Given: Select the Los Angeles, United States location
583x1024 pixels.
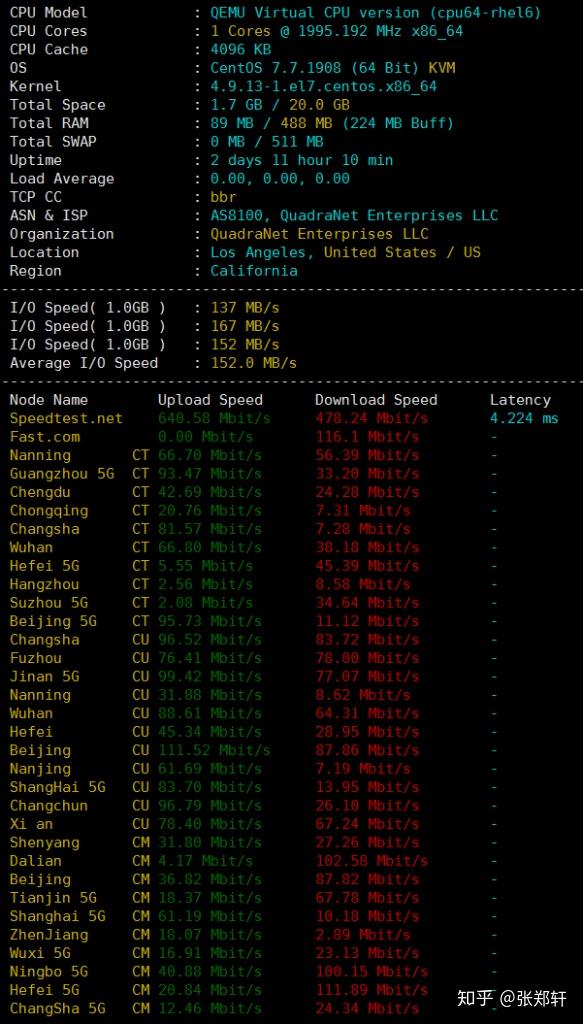Looking at the screenshot, I should pyautogui.click(x=345, y=253).
